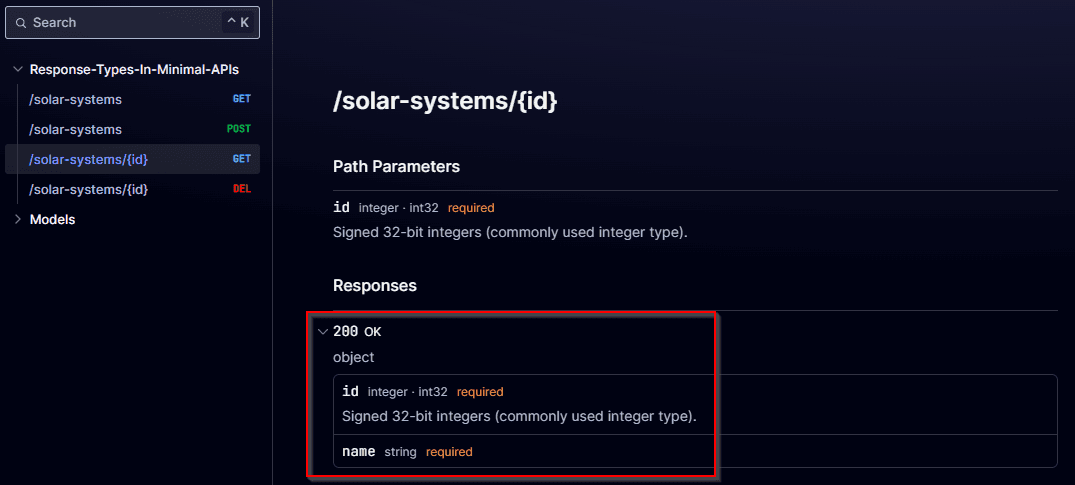Select the highlighted /solar-systems/{id} GET entry

pos(132,159)
